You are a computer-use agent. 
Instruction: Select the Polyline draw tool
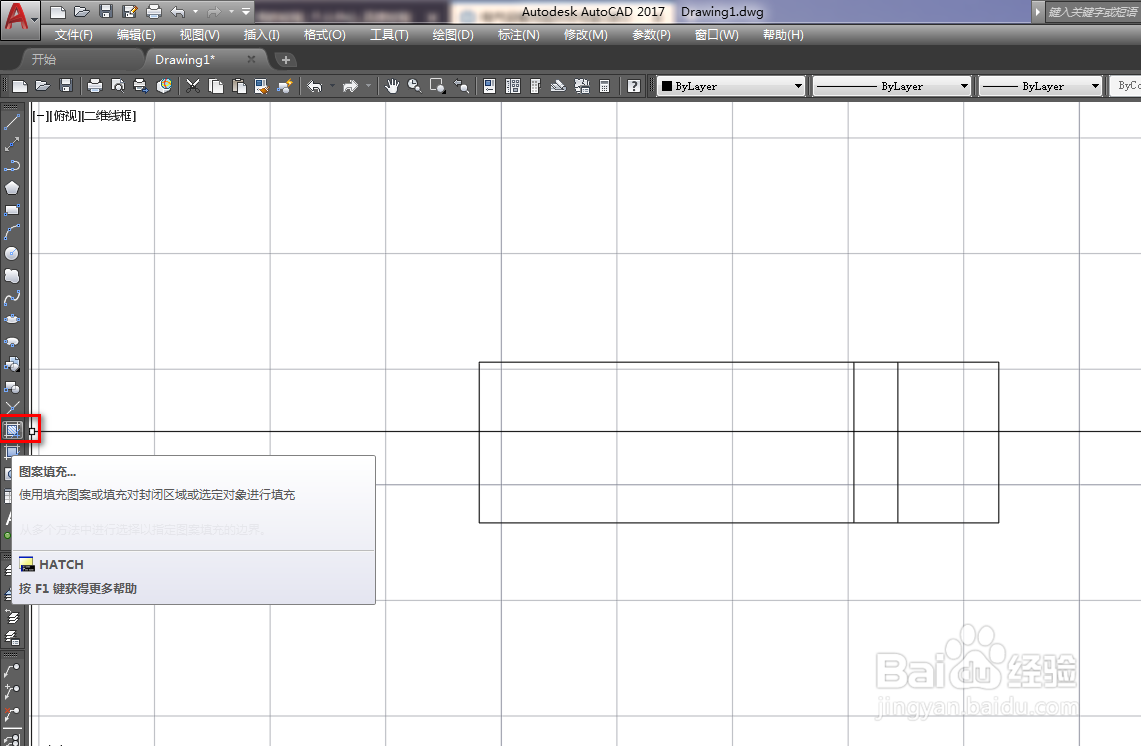(x=12, y=166)
